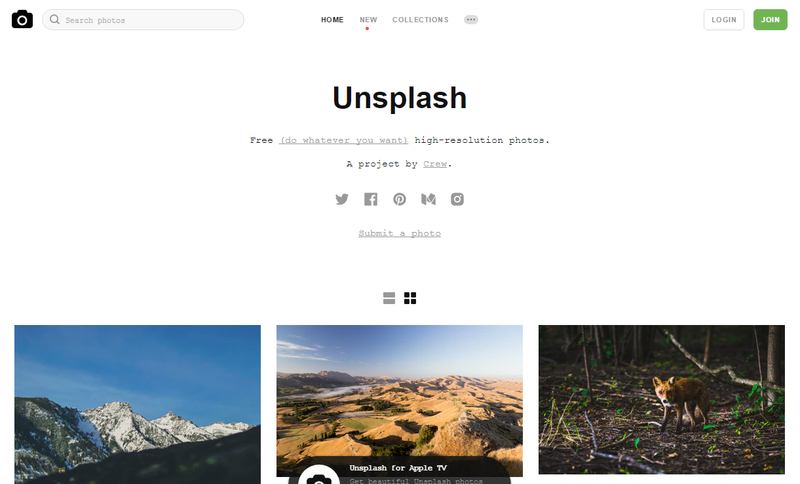
Task: Open the Facebook social icon
Action: pos(370,199)
